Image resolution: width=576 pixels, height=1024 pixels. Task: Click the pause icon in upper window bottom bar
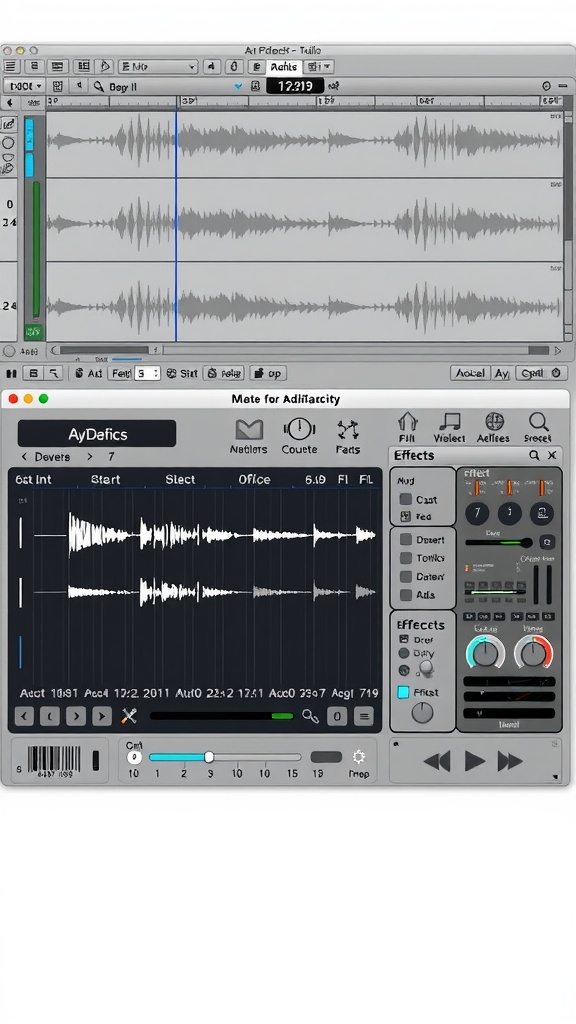coord(11,374)
